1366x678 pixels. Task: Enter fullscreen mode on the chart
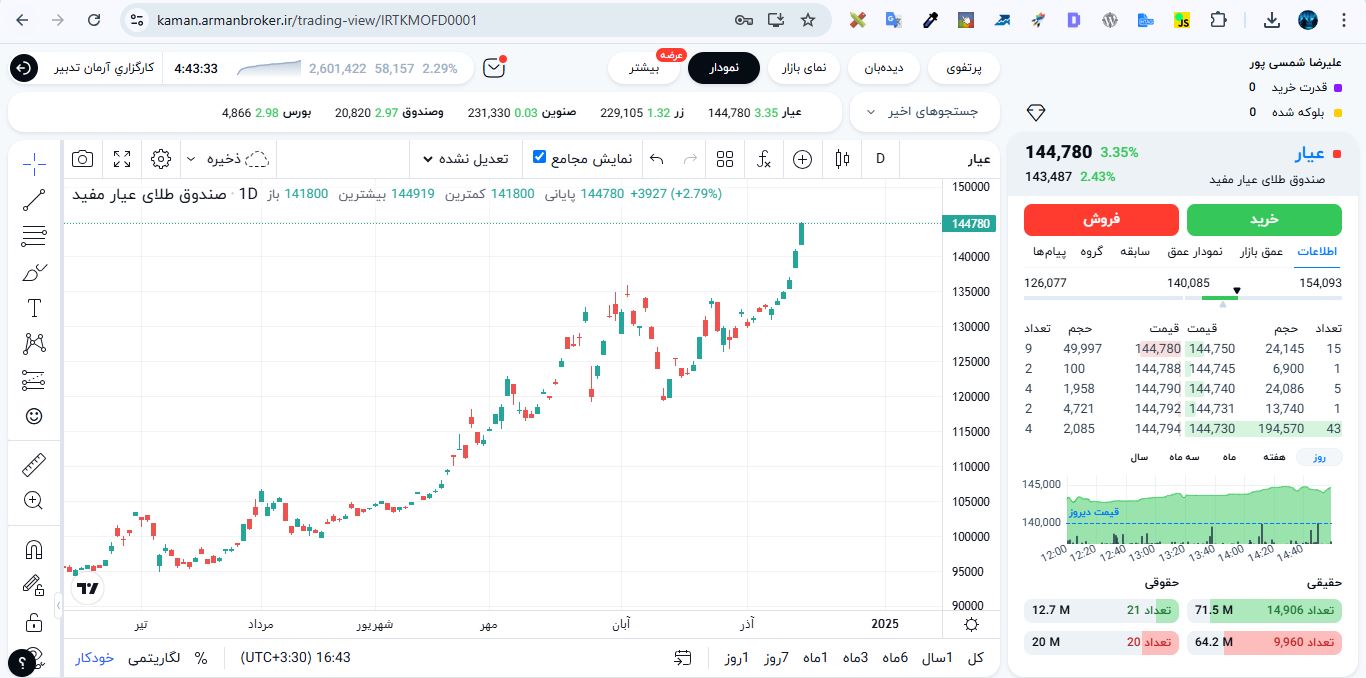122,159
